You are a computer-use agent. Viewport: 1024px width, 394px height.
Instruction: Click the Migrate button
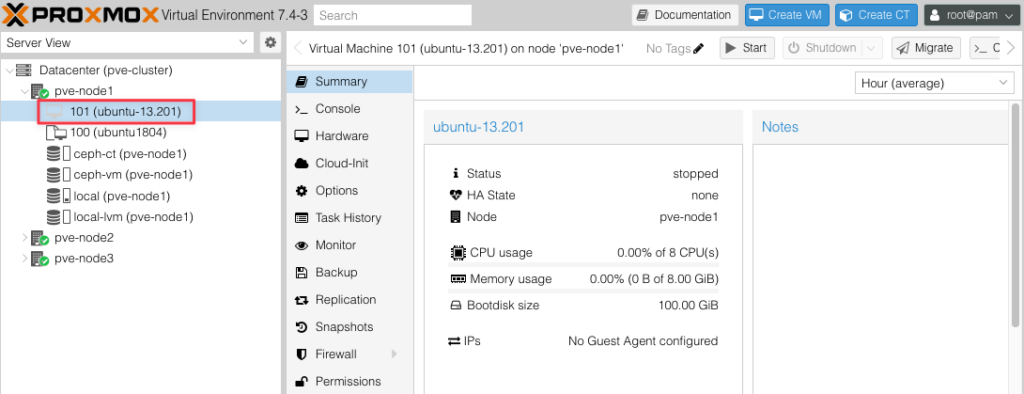(926, 48)
